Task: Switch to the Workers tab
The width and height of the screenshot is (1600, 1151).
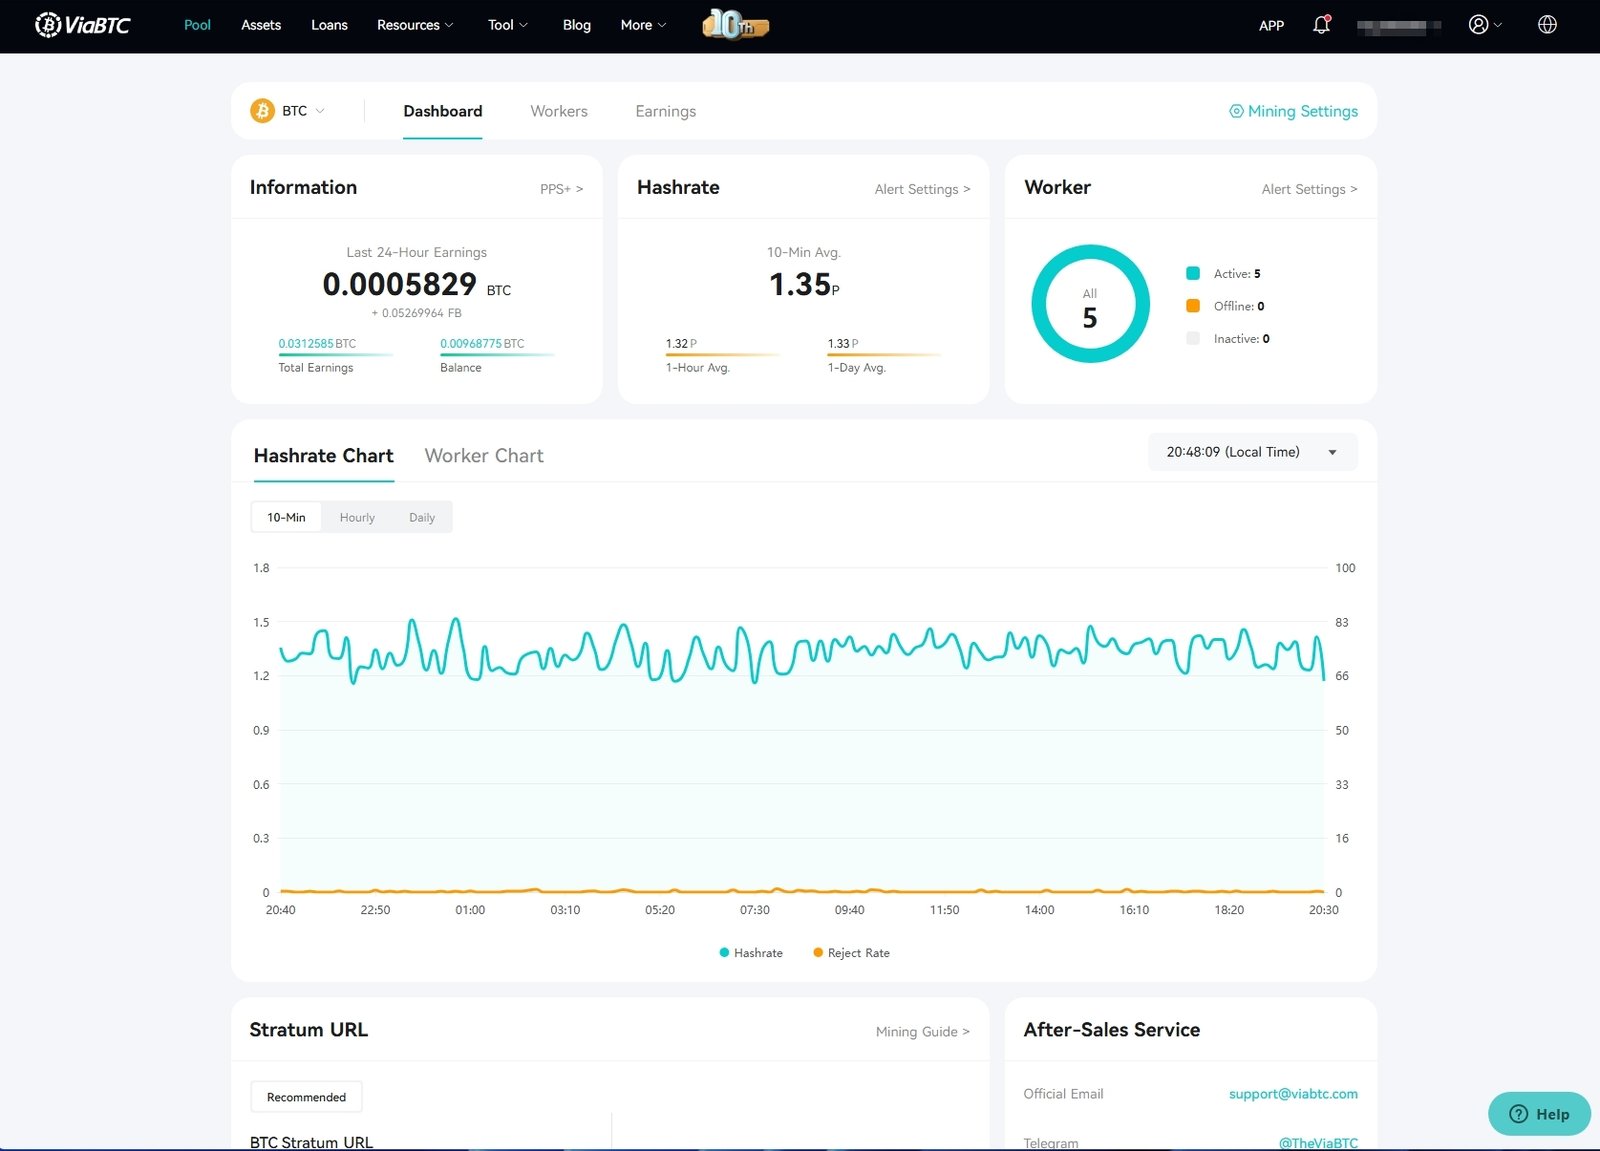Action: 559,111
